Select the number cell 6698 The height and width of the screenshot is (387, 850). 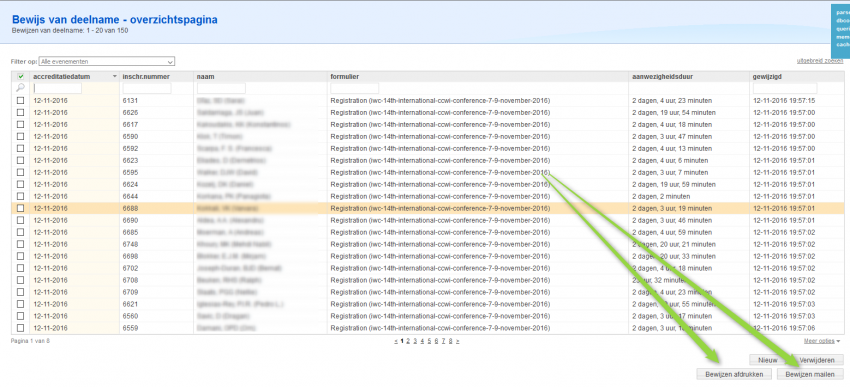[x=130, y=256]
